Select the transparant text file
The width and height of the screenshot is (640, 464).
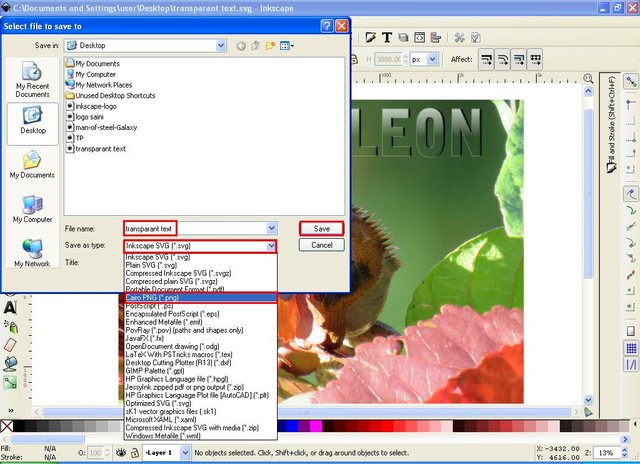tap(96, 149)
